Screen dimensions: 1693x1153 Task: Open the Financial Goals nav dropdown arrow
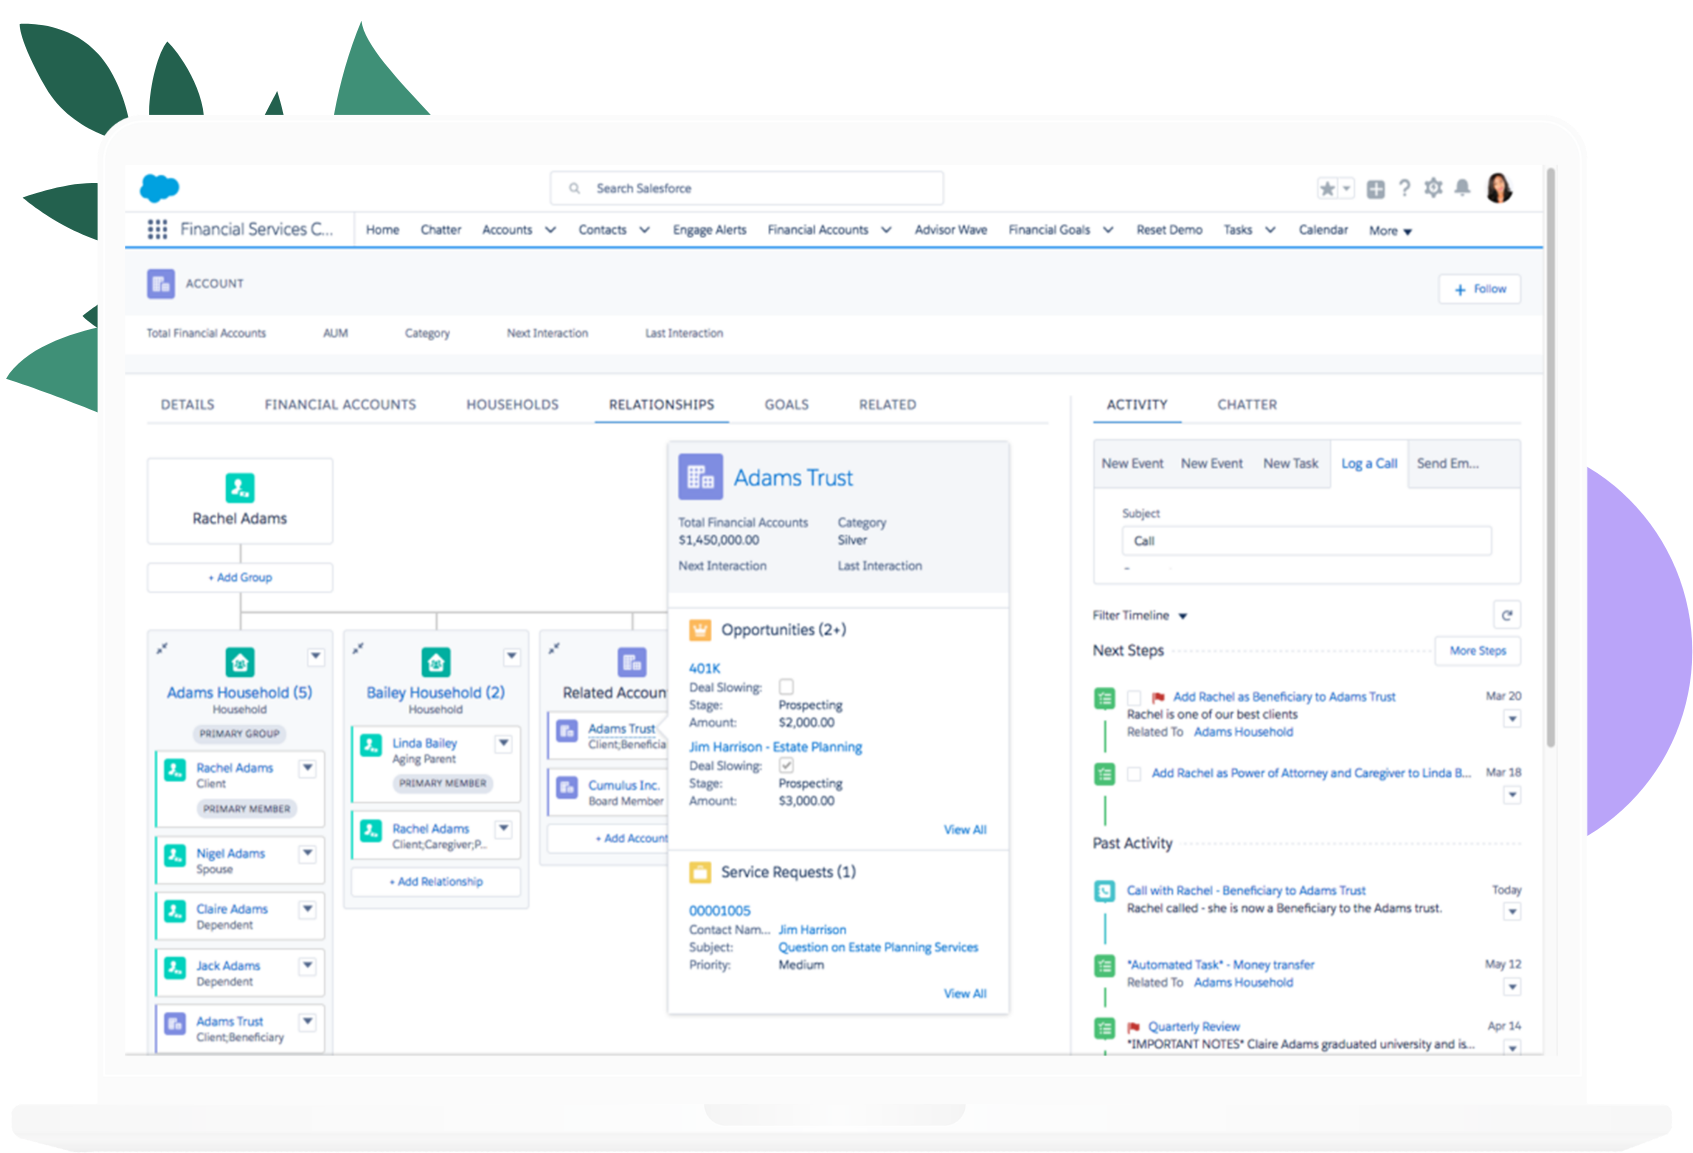pyautogui.click(x=1108, y=230)
